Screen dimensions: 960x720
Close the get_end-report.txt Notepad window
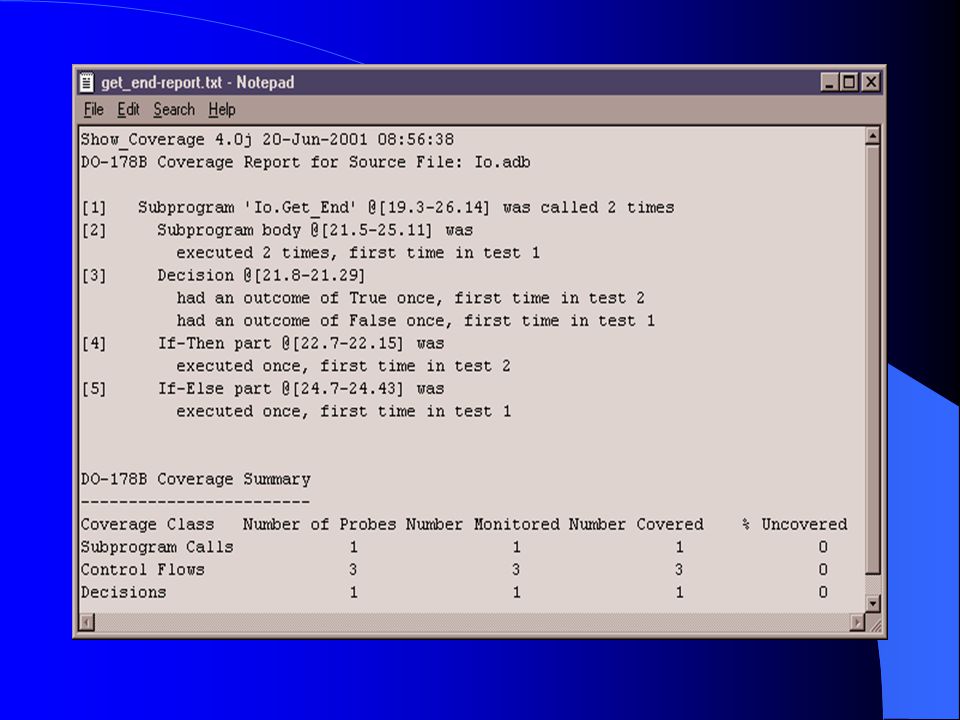click(x=870, y=82)
